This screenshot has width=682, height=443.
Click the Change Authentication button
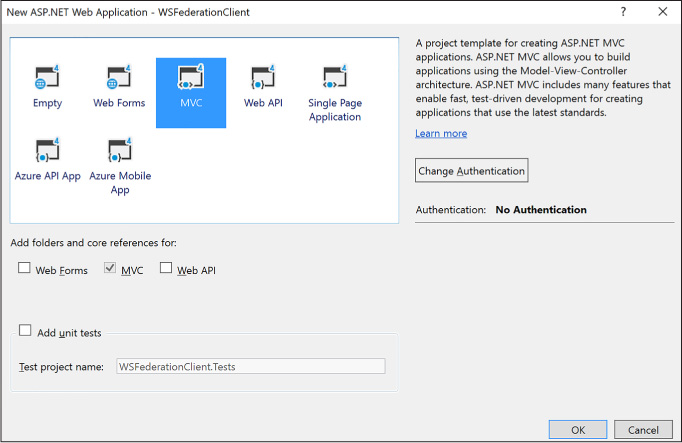[x=471, y=170]
